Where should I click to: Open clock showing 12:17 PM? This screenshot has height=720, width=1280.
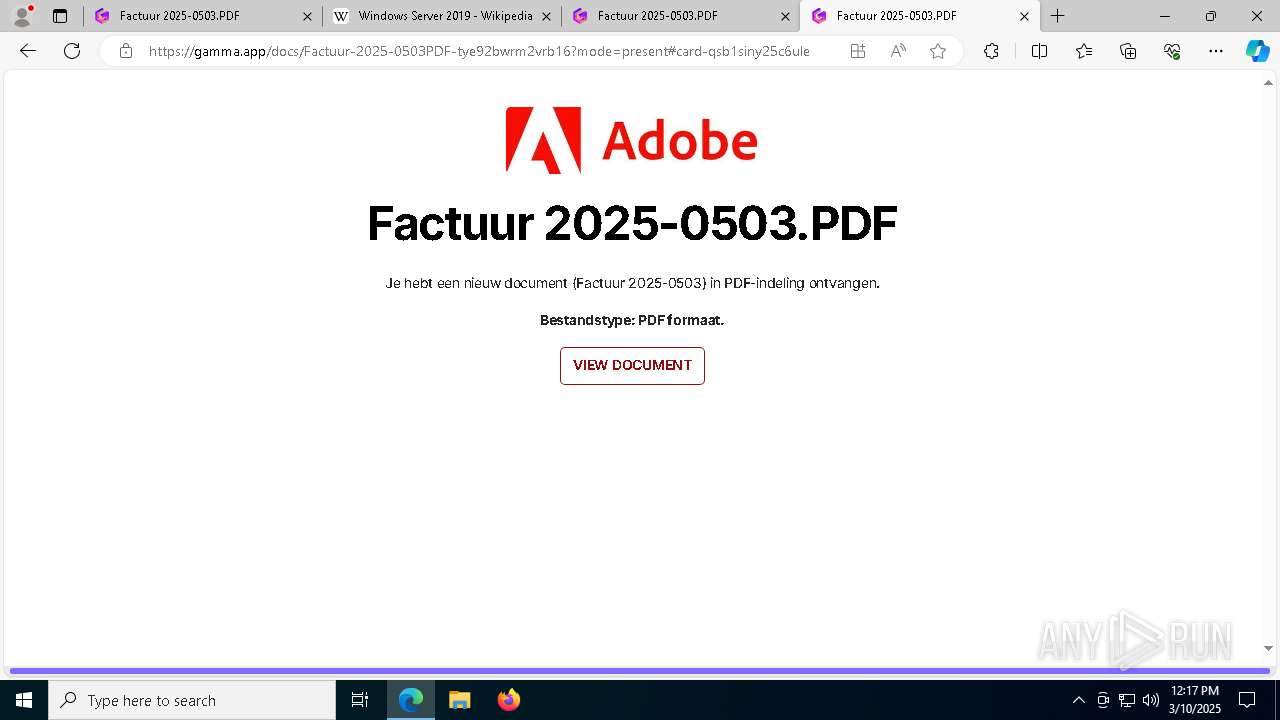pos(1195,700)
